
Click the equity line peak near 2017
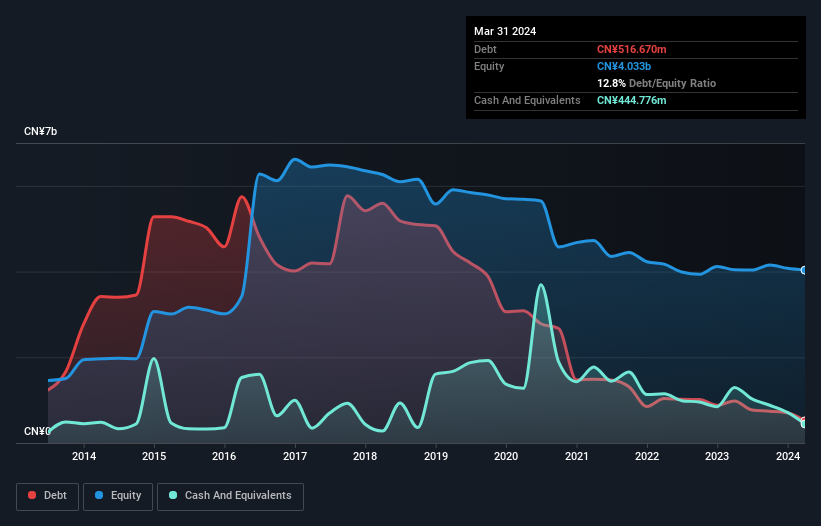click(x=295, y=159)
